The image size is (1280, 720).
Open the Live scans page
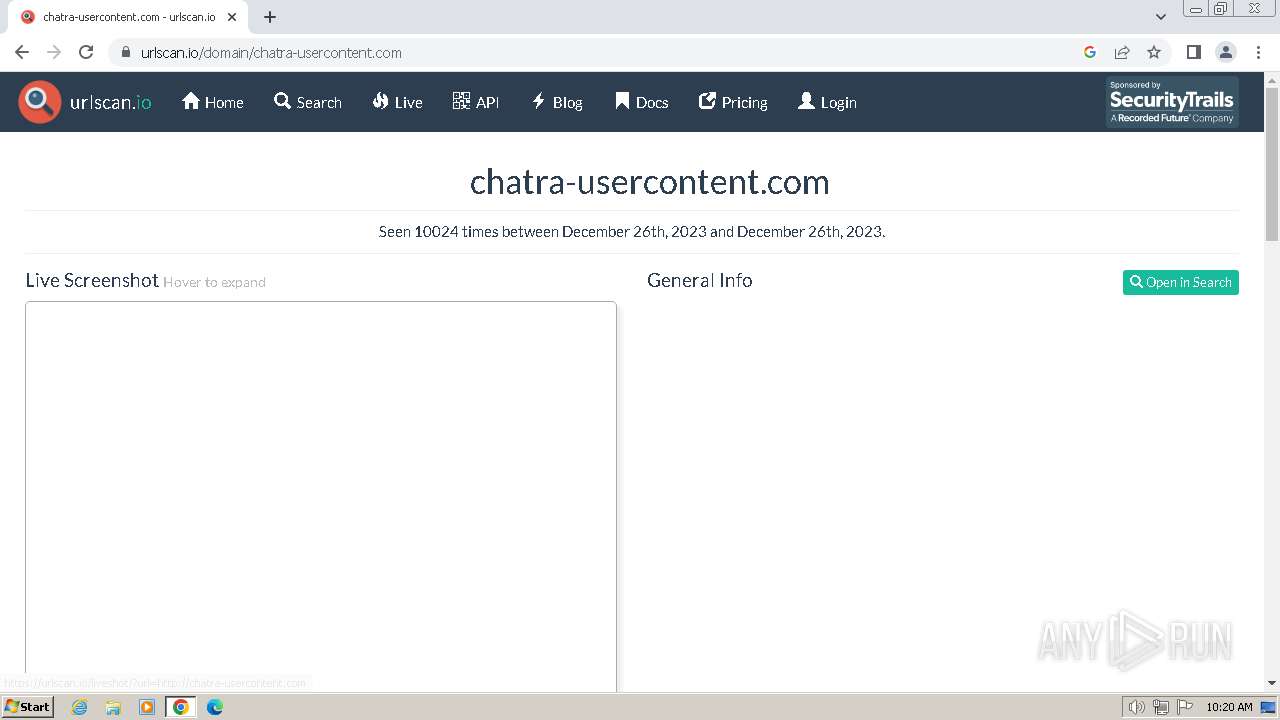[397, 102]
